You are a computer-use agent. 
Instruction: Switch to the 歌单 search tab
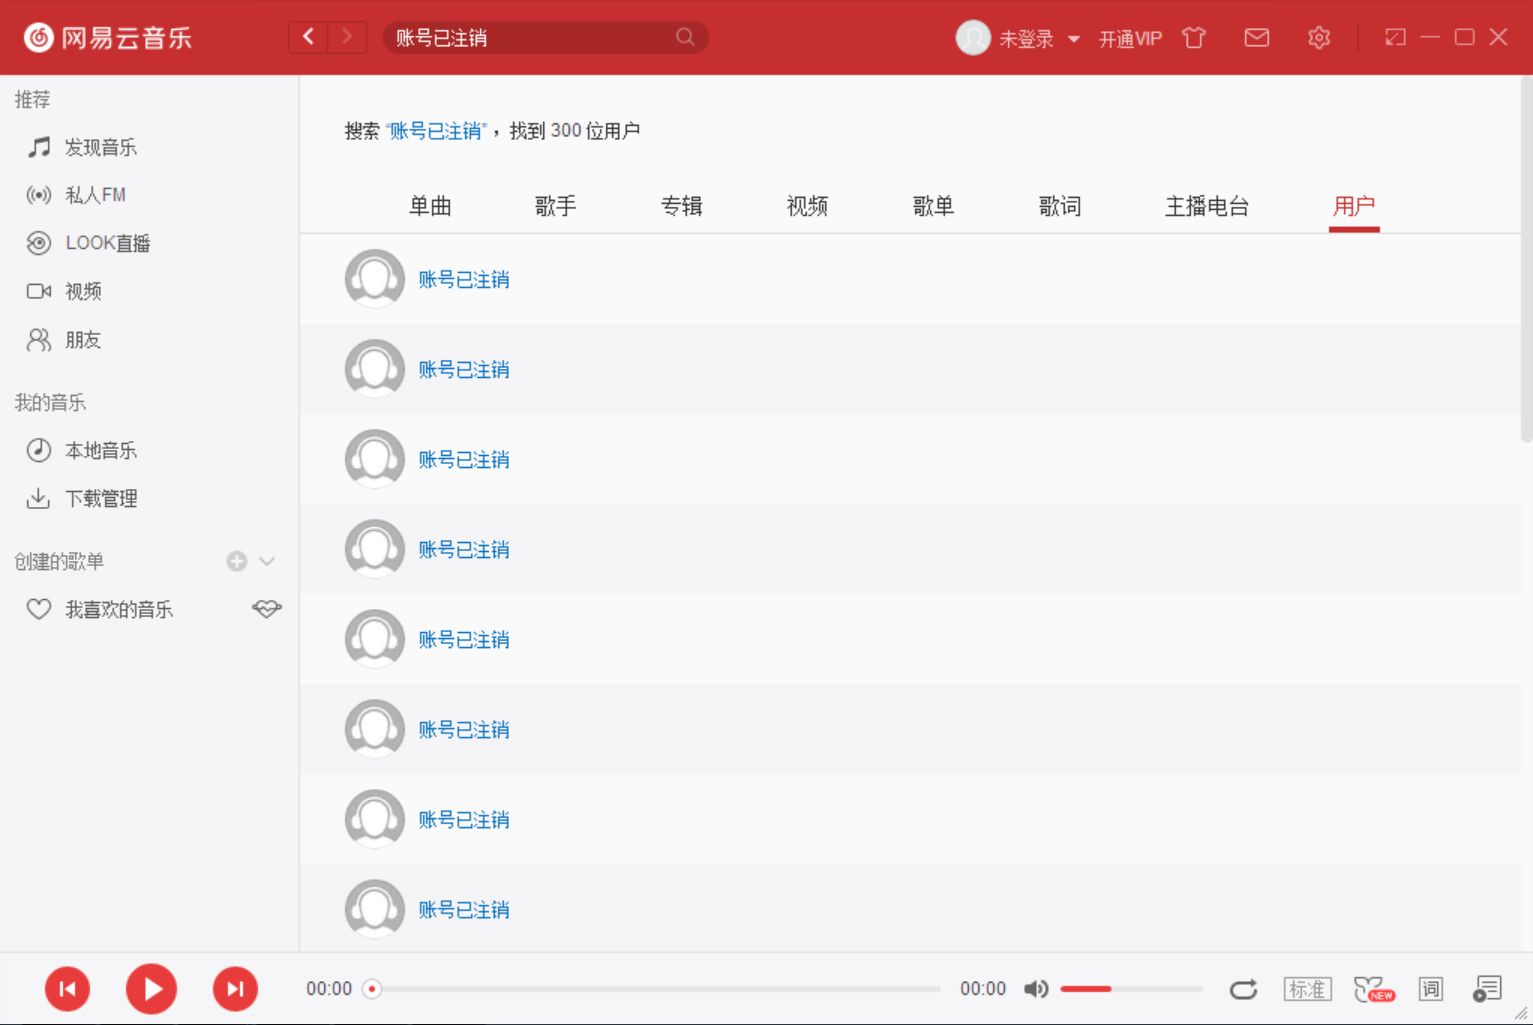point(933,206)
